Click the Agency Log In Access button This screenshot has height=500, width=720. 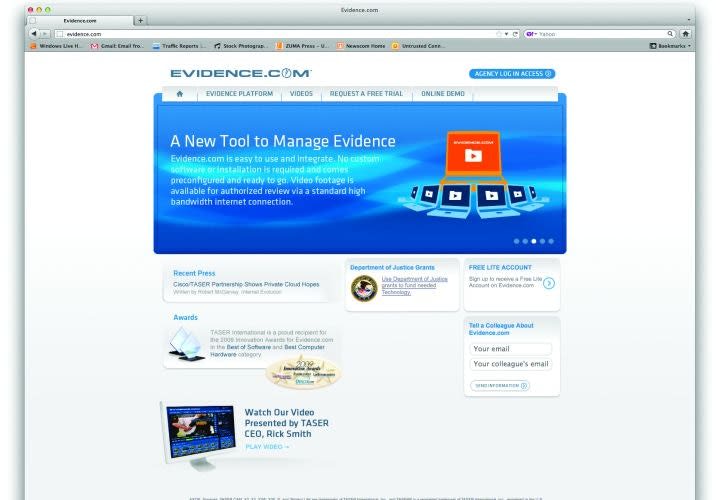[511, 73]
